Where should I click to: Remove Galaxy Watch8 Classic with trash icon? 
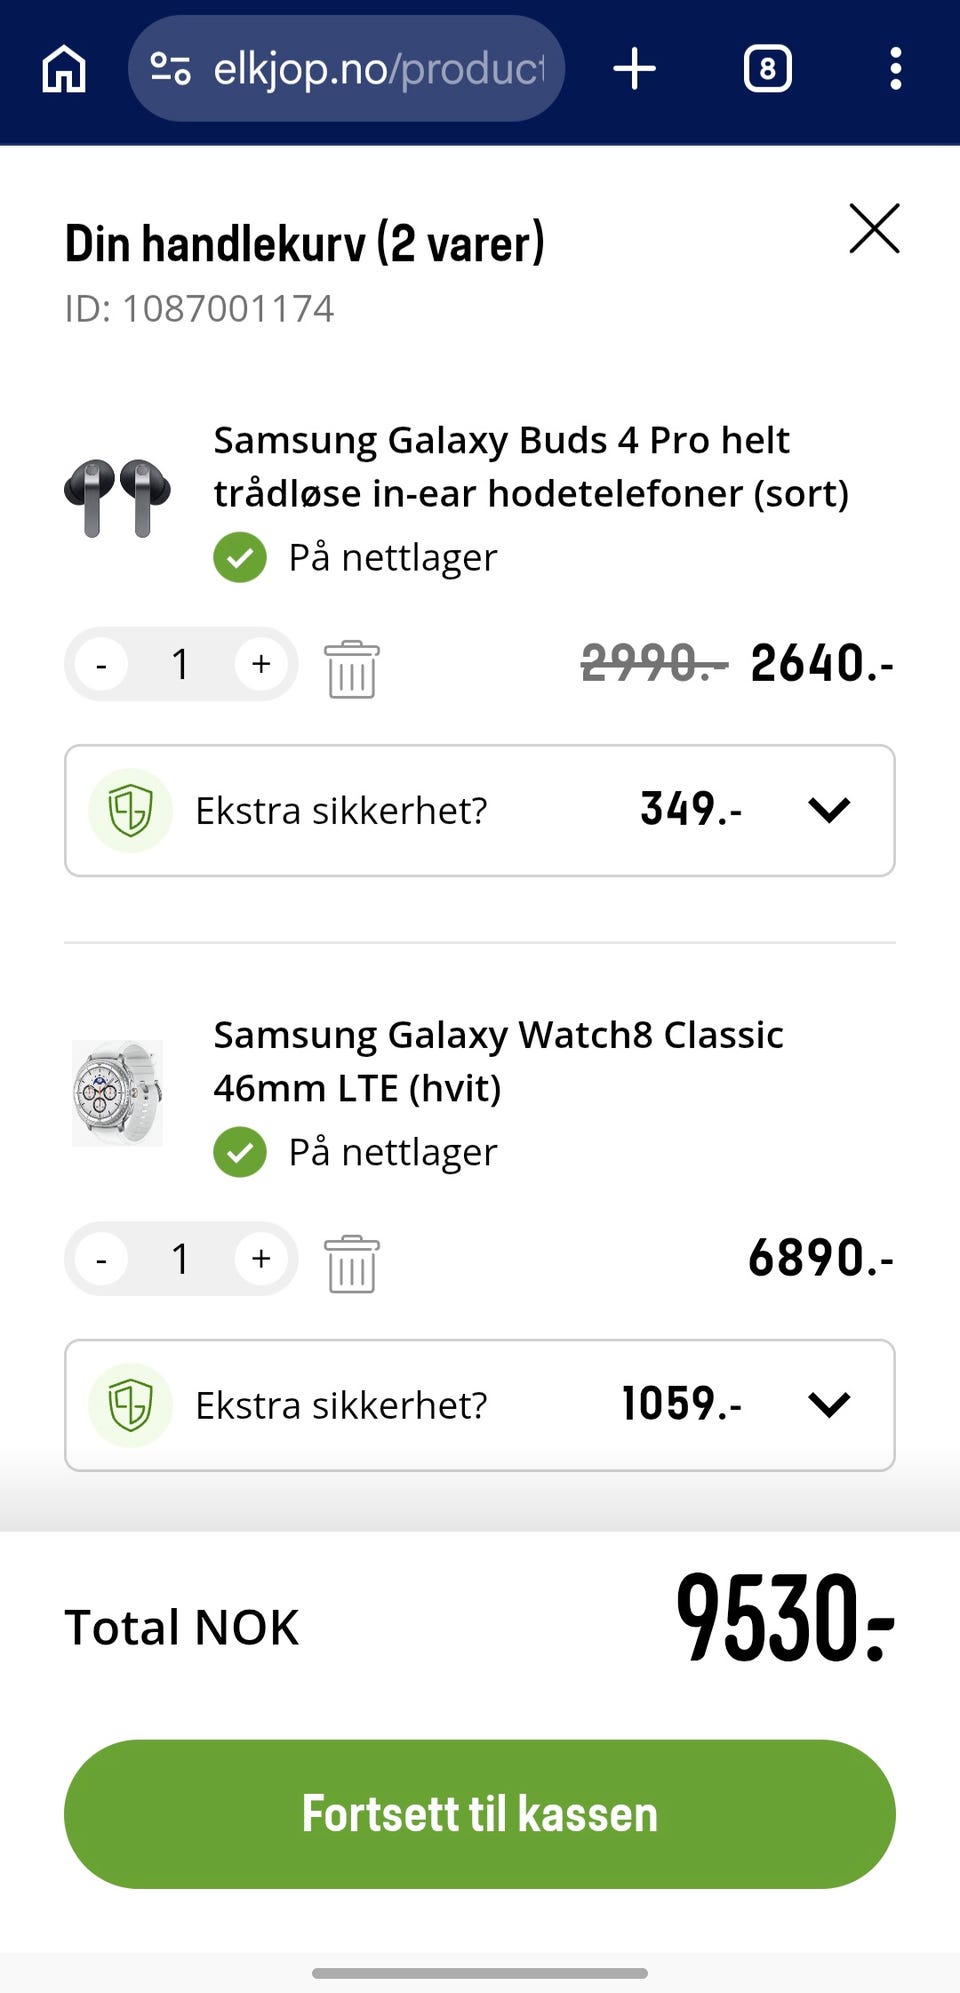[x=351, y=1263]
